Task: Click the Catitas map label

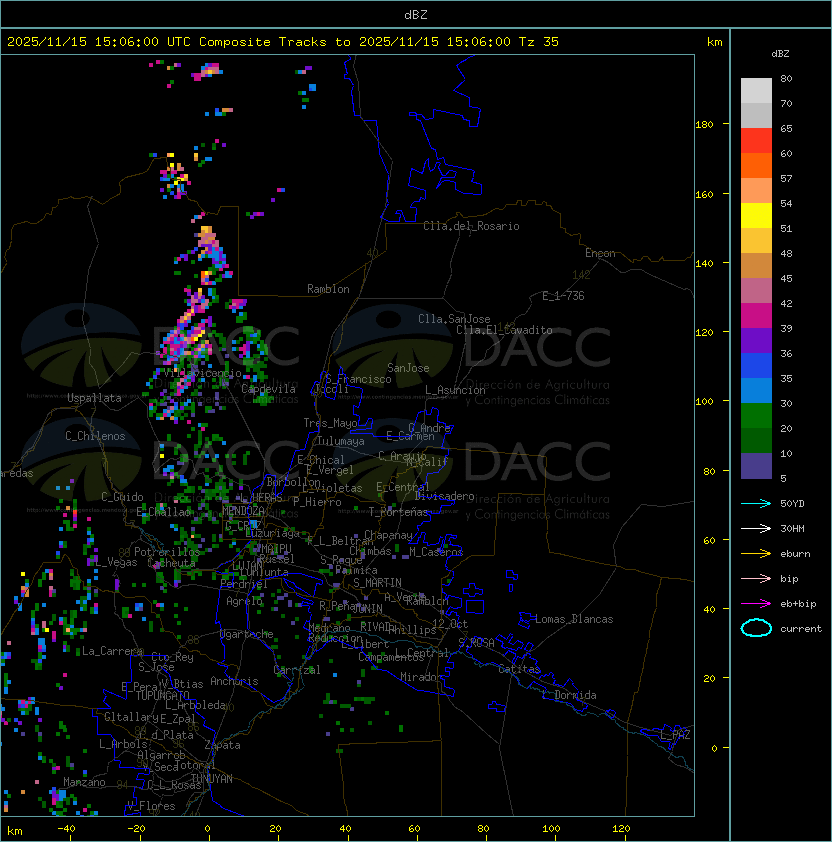Action: click(519, 669)
